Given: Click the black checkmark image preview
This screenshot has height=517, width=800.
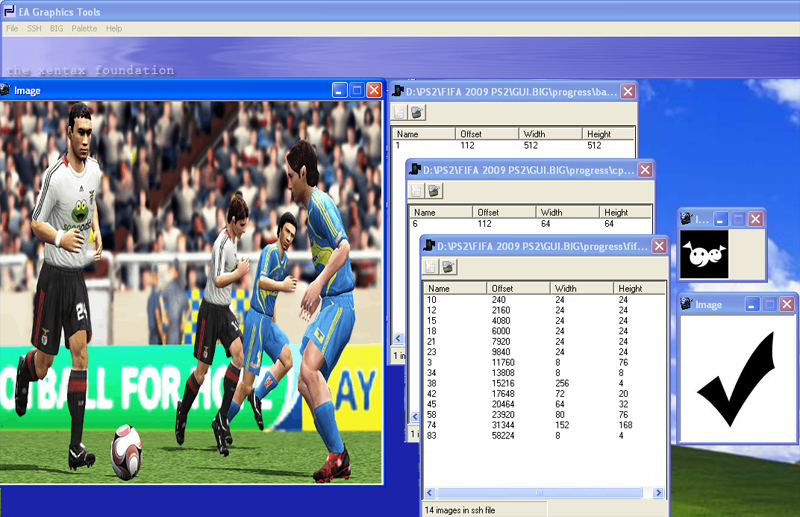Looking at the screenshot, I should point(737,378).
